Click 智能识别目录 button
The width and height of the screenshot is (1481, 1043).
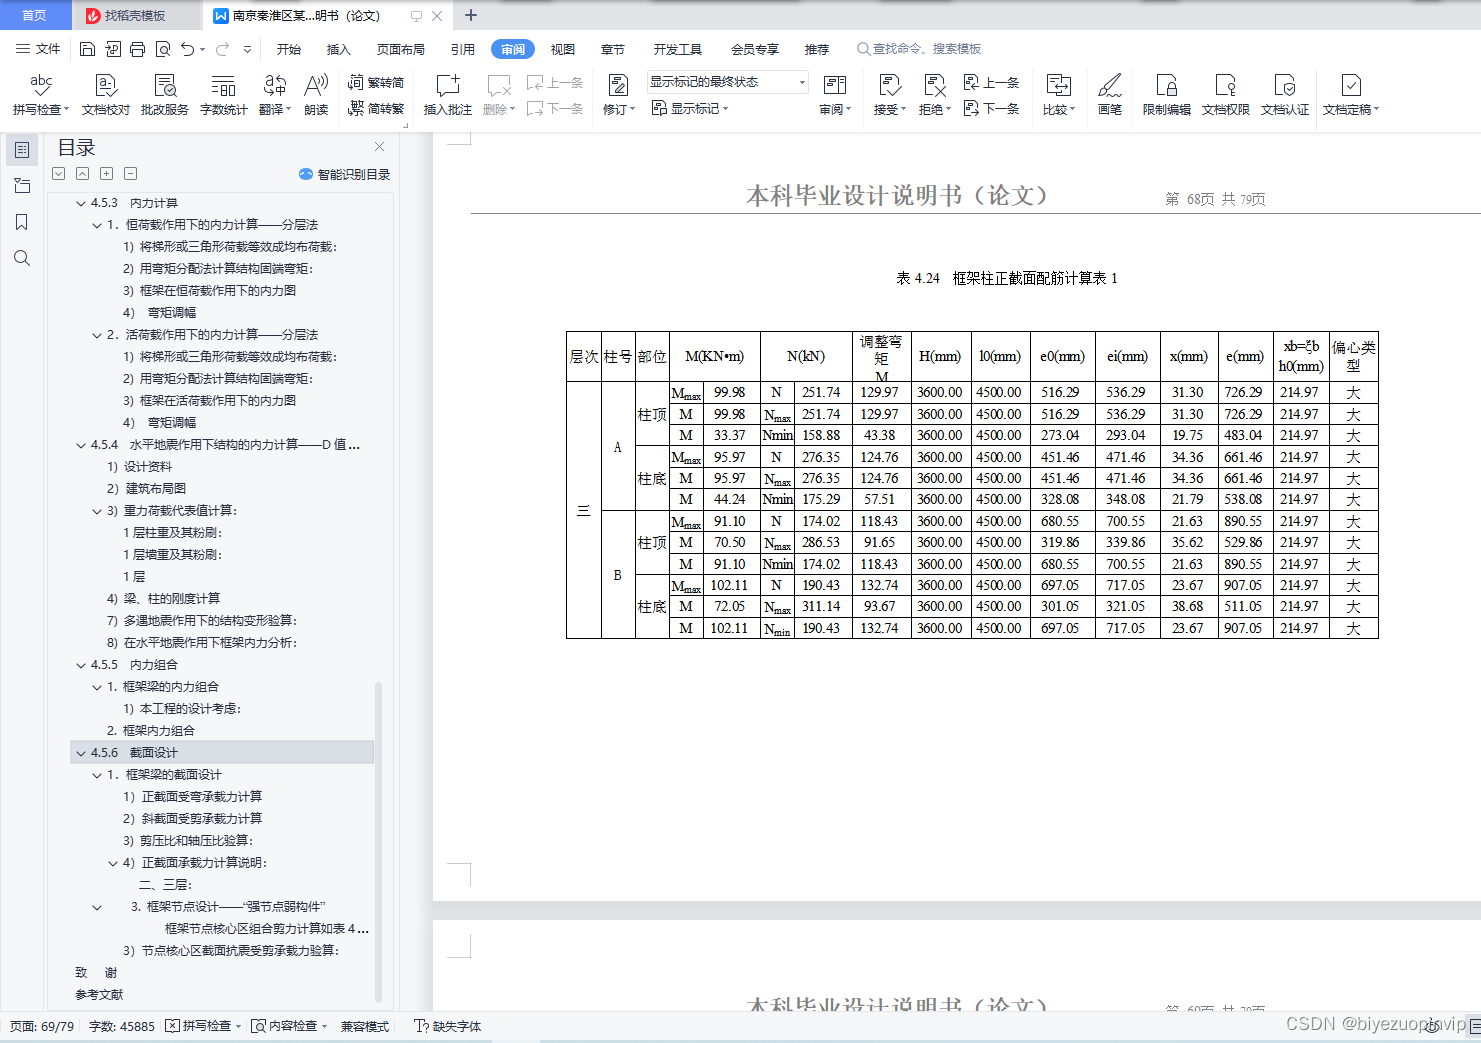(x=345, y=174)
